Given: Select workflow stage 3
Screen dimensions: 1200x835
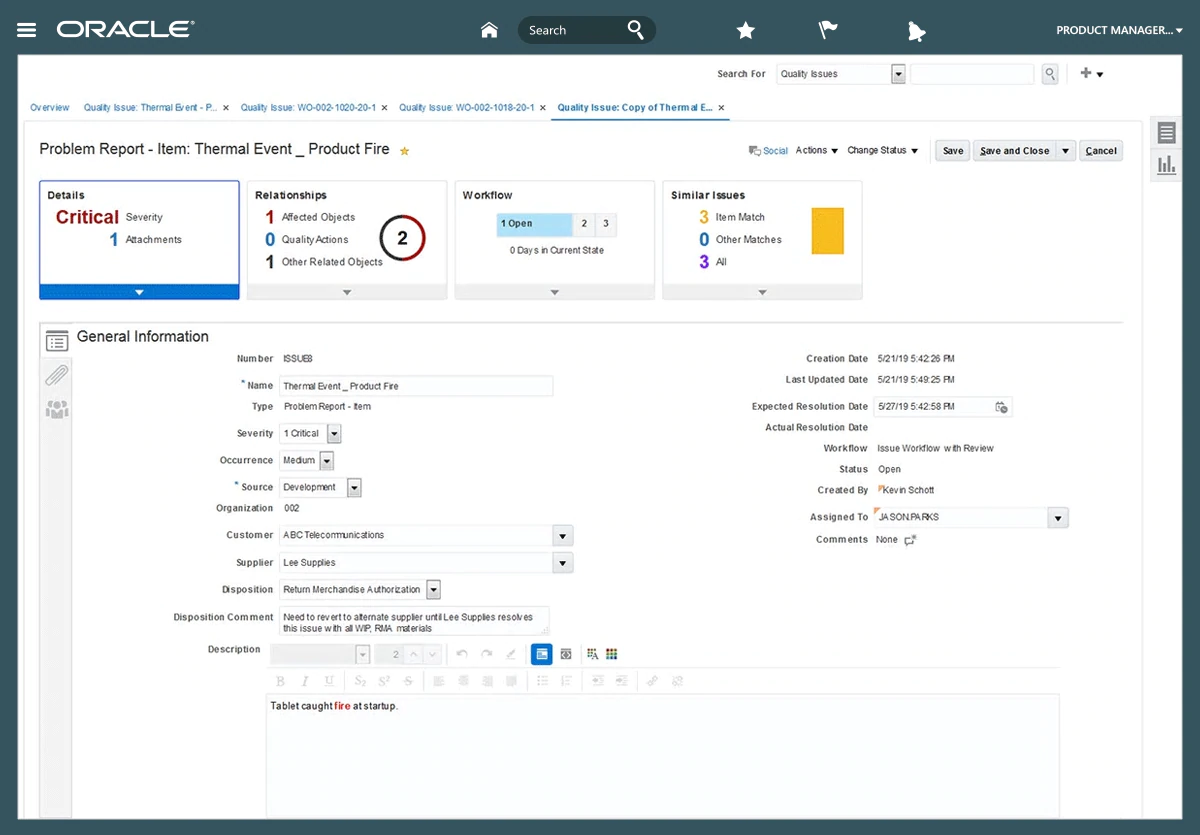Looking at the screenshot, I should [x=605, y=224].
